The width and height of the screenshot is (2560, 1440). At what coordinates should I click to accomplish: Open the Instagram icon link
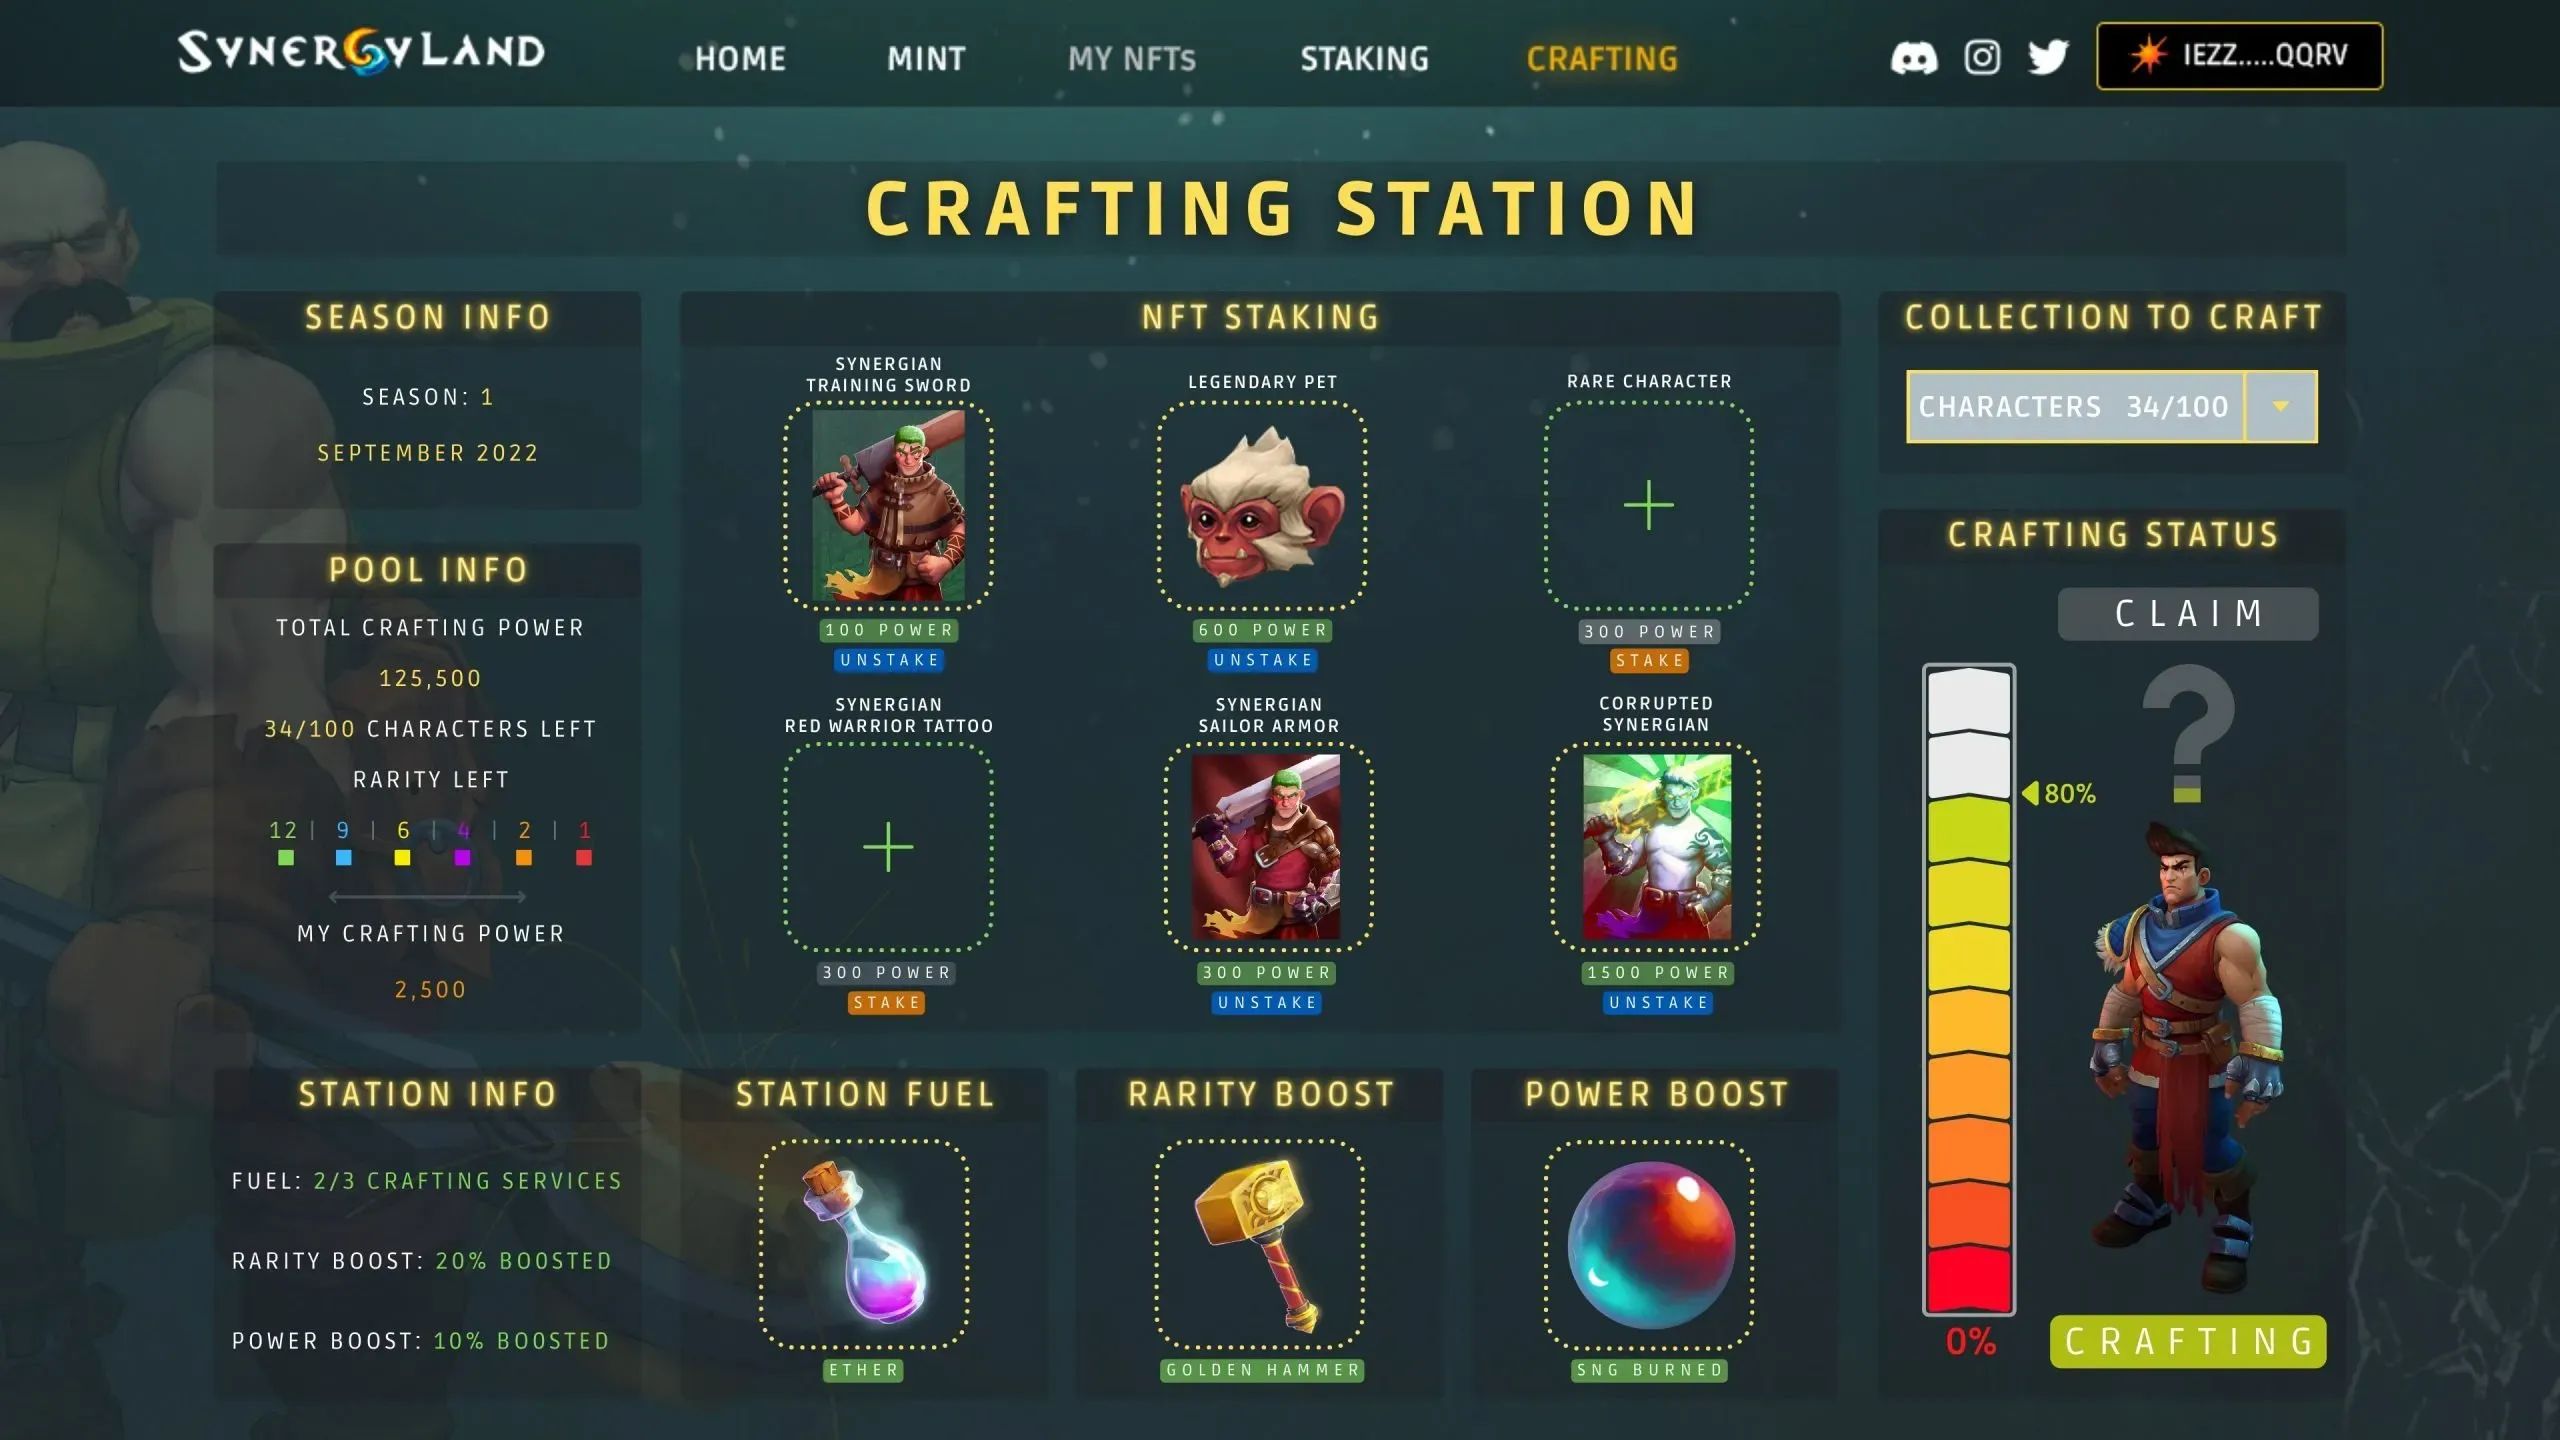pos(1982,57)
